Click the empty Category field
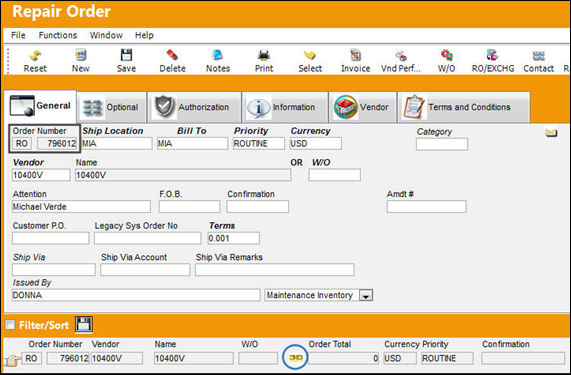Image resolution: width=571 pixels, height=375 pixels. [x=442, y=144]
